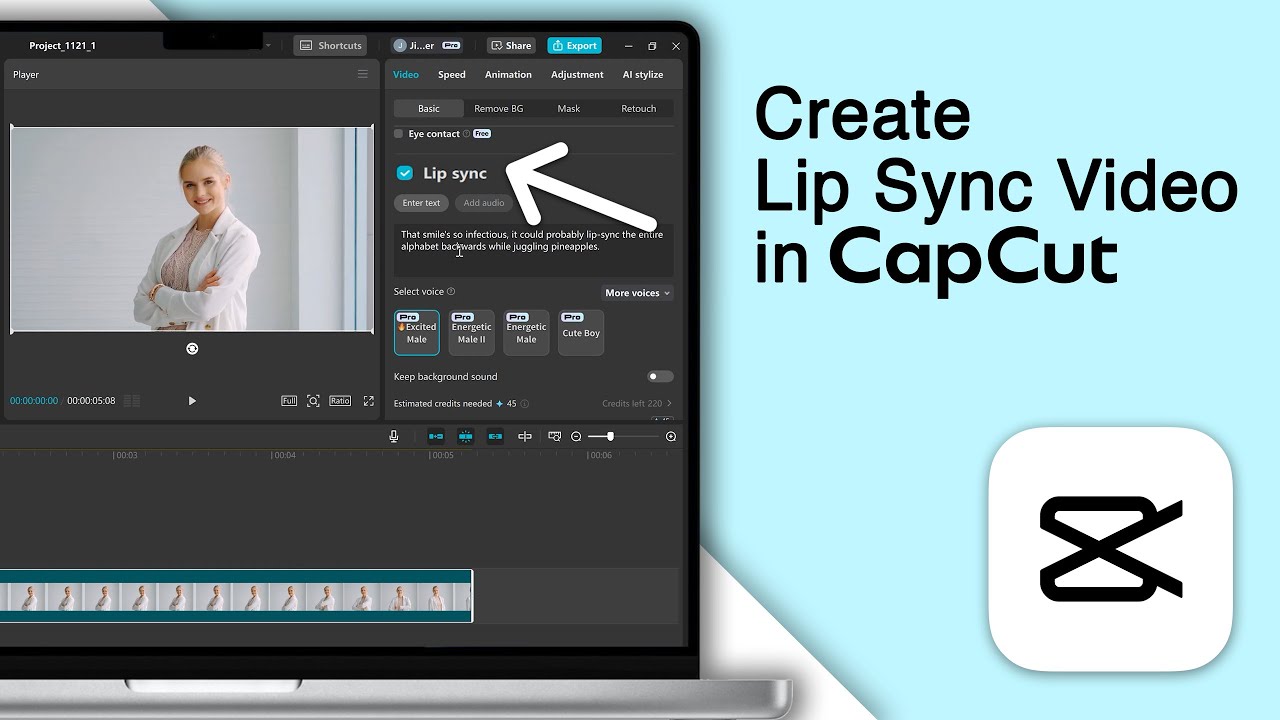Show the Eye contact info icon
Viewport: 1280px width, 720px height.
(467, 134)
